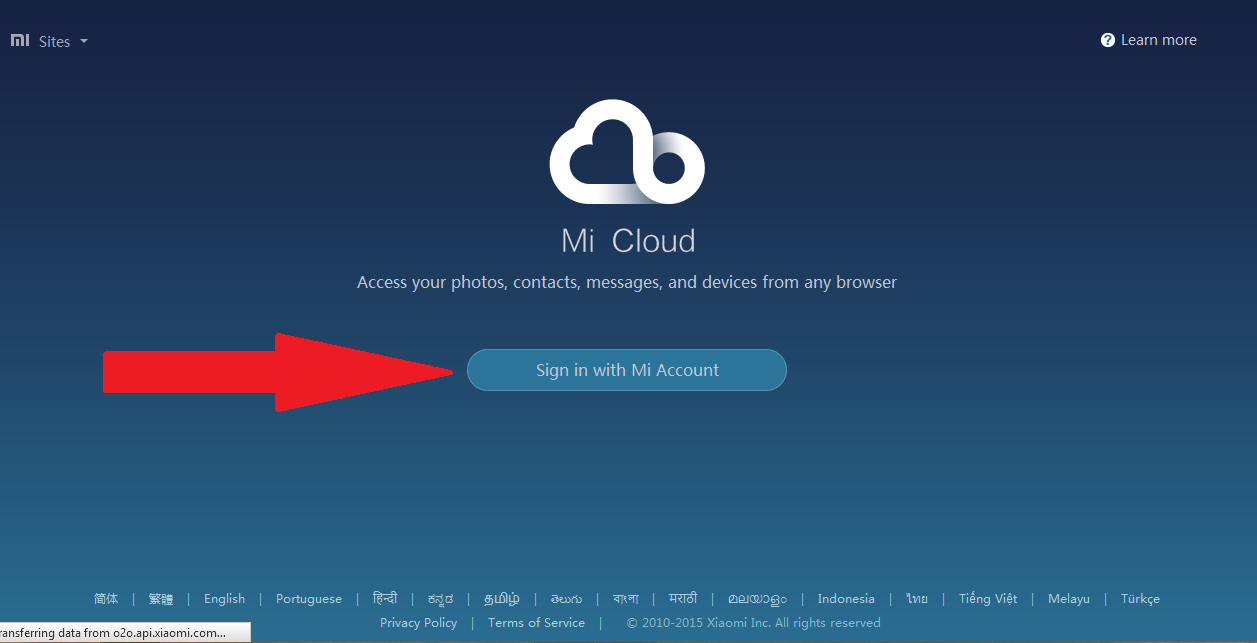
Task: Switch language to Traditional Chinese 繁體
Action: (x=160, y=598)
